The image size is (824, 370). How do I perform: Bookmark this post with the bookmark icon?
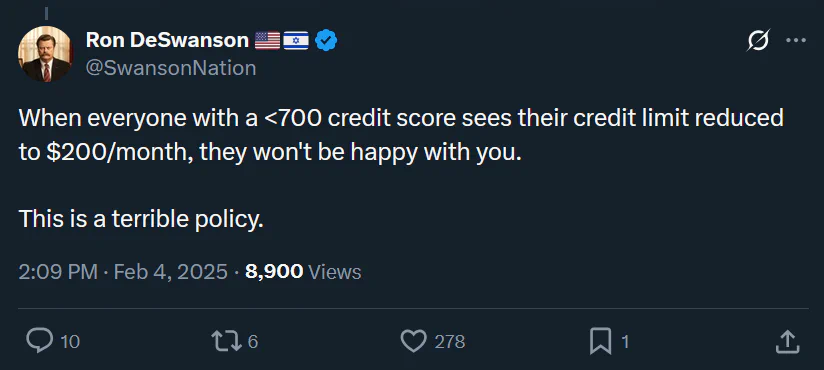tap(601, 342)
